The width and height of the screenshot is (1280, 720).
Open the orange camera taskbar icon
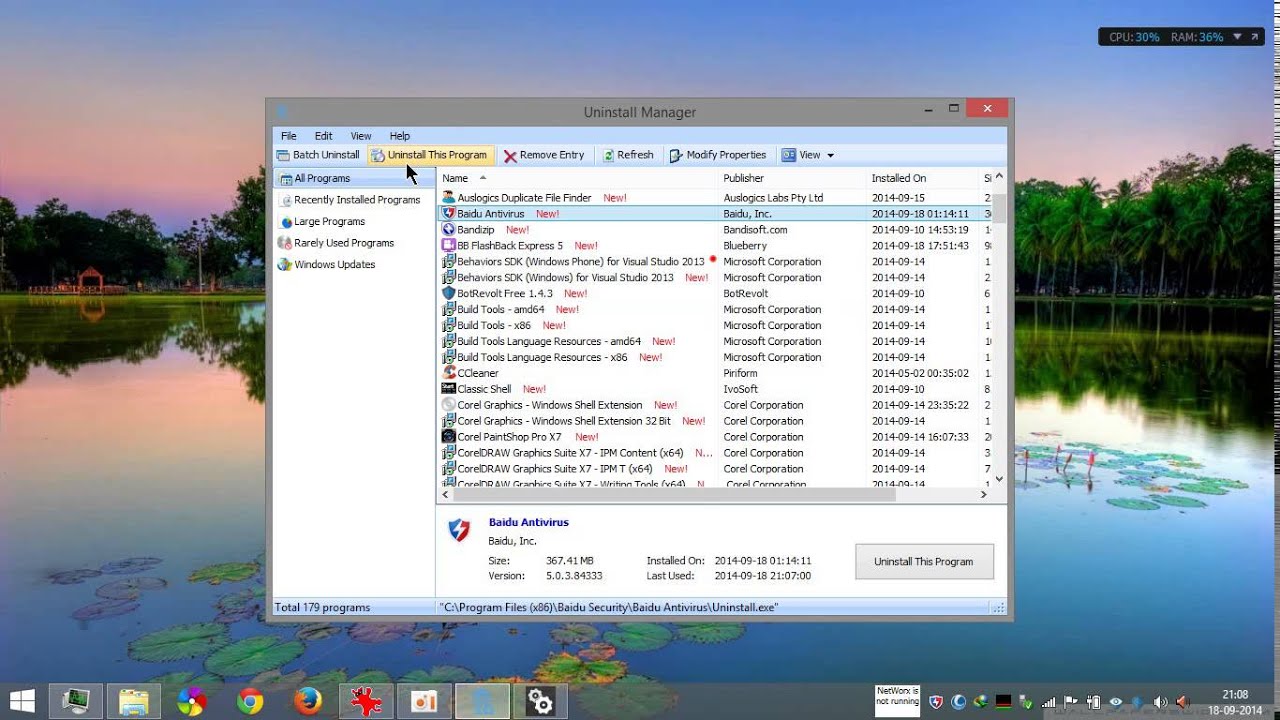tap(424, 702)
